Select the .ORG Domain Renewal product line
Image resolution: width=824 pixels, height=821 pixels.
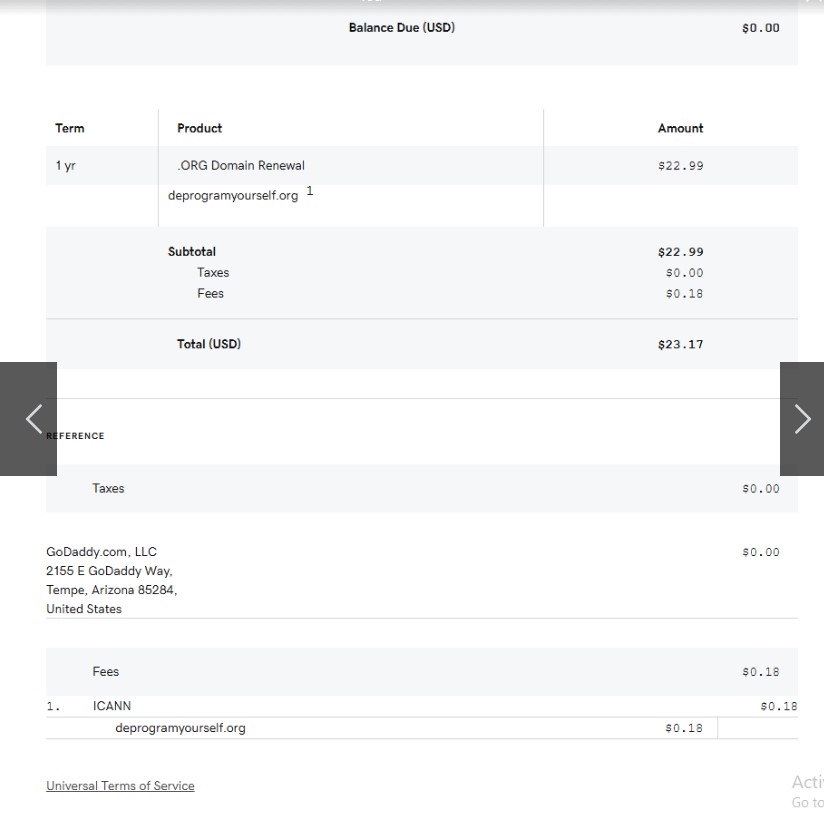(x=241, y=166)
